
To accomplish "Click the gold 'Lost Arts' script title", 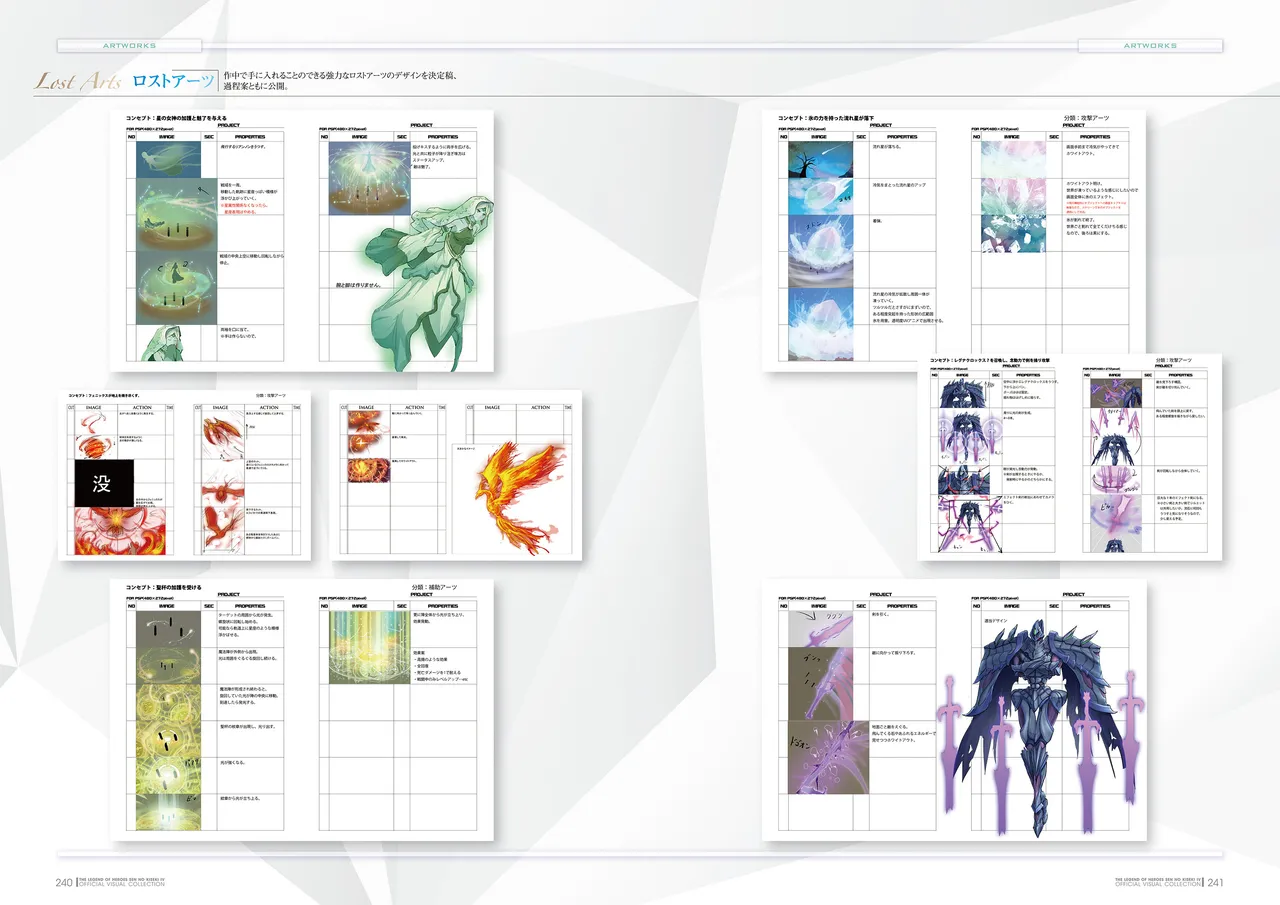I will click(x=78, y=82).
